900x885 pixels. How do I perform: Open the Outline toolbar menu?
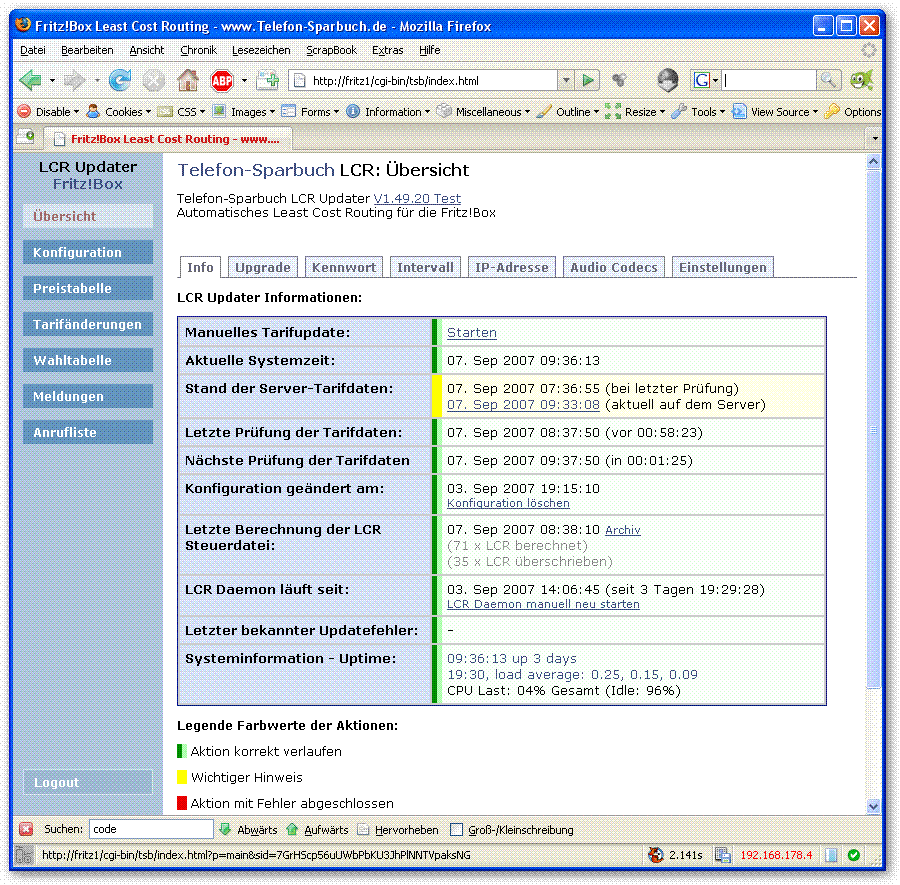(x=568, y=111)
